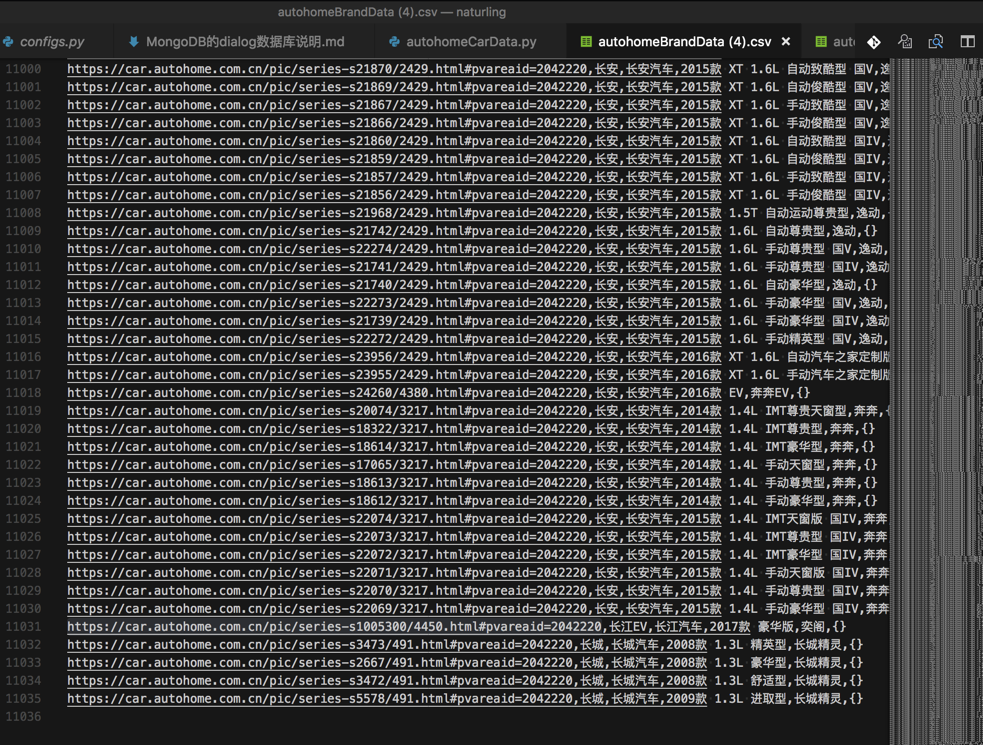Screen dimensions: 983x745
Task: Click the text '1.4L IMT尊贵型,奔奔,{}' on line 11020
Action: point(801,429)
